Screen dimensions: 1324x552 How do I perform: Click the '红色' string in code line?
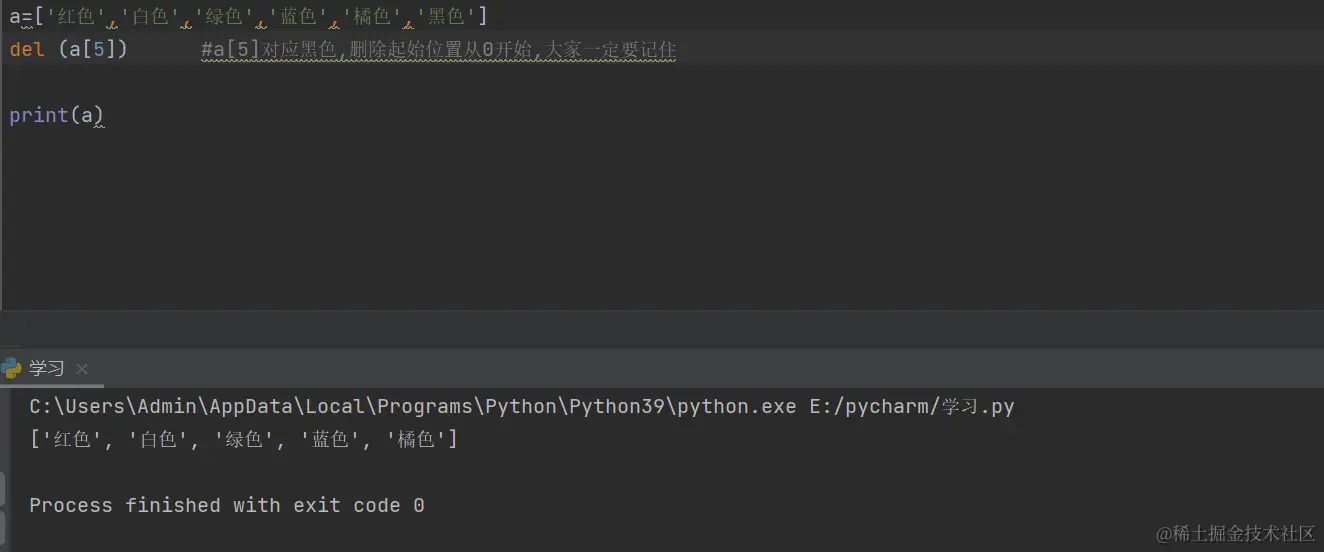[75, 16]
